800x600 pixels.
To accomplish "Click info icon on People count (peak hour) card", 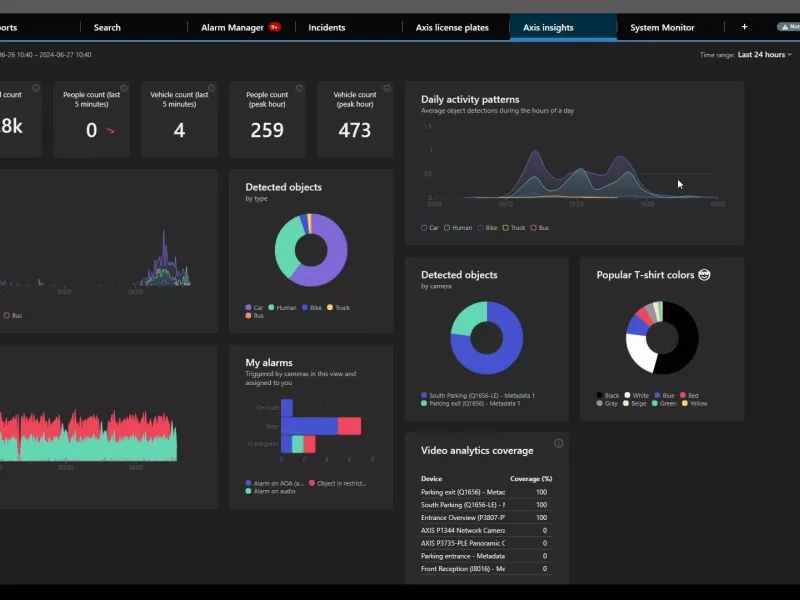I will [x=299, y=88].
